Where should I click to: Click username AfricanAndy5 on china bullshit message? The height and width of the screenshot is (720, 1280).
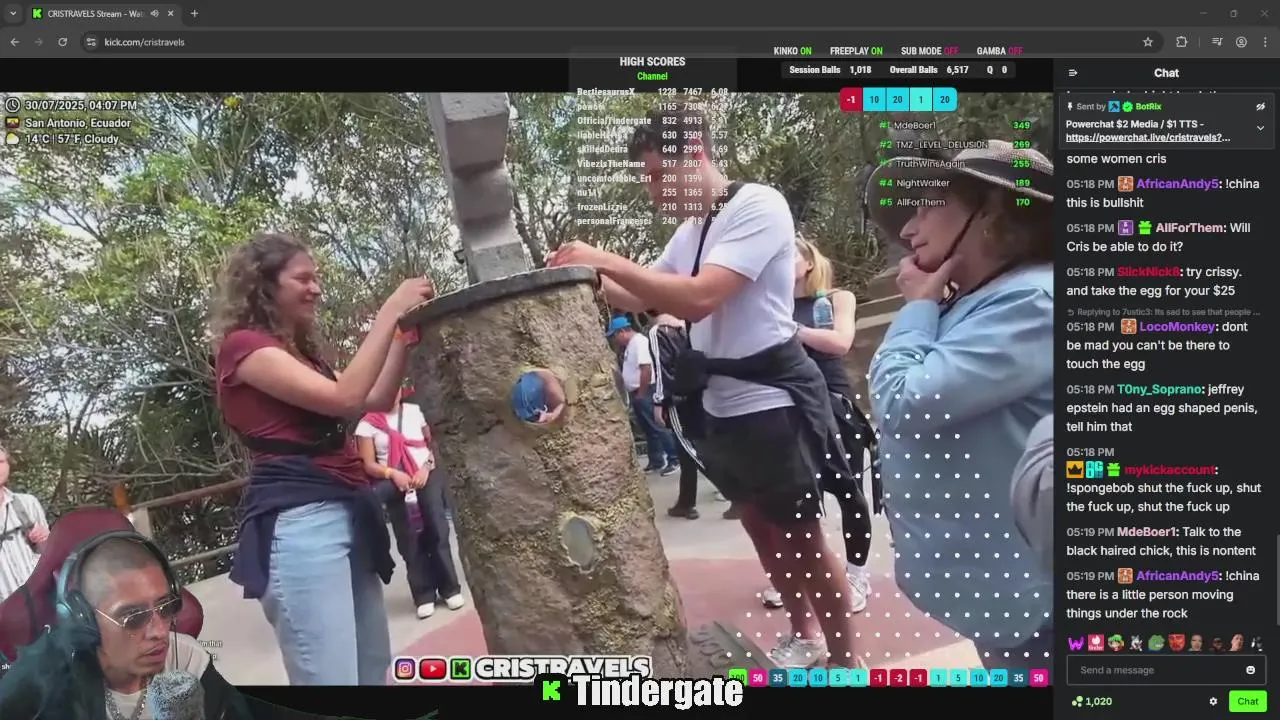click(1178, 184)
